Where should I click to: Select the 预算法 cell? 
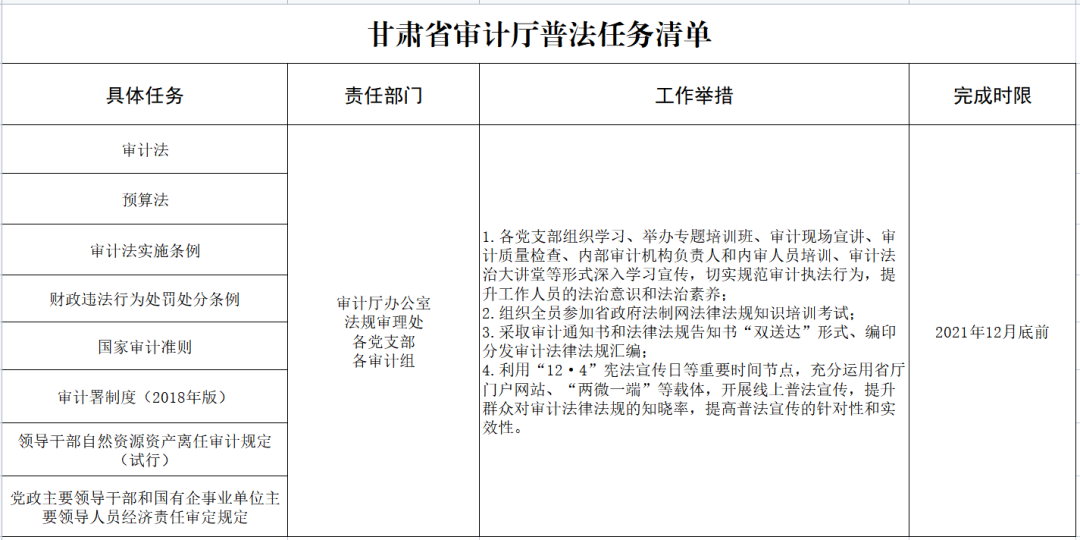(145, 199)
